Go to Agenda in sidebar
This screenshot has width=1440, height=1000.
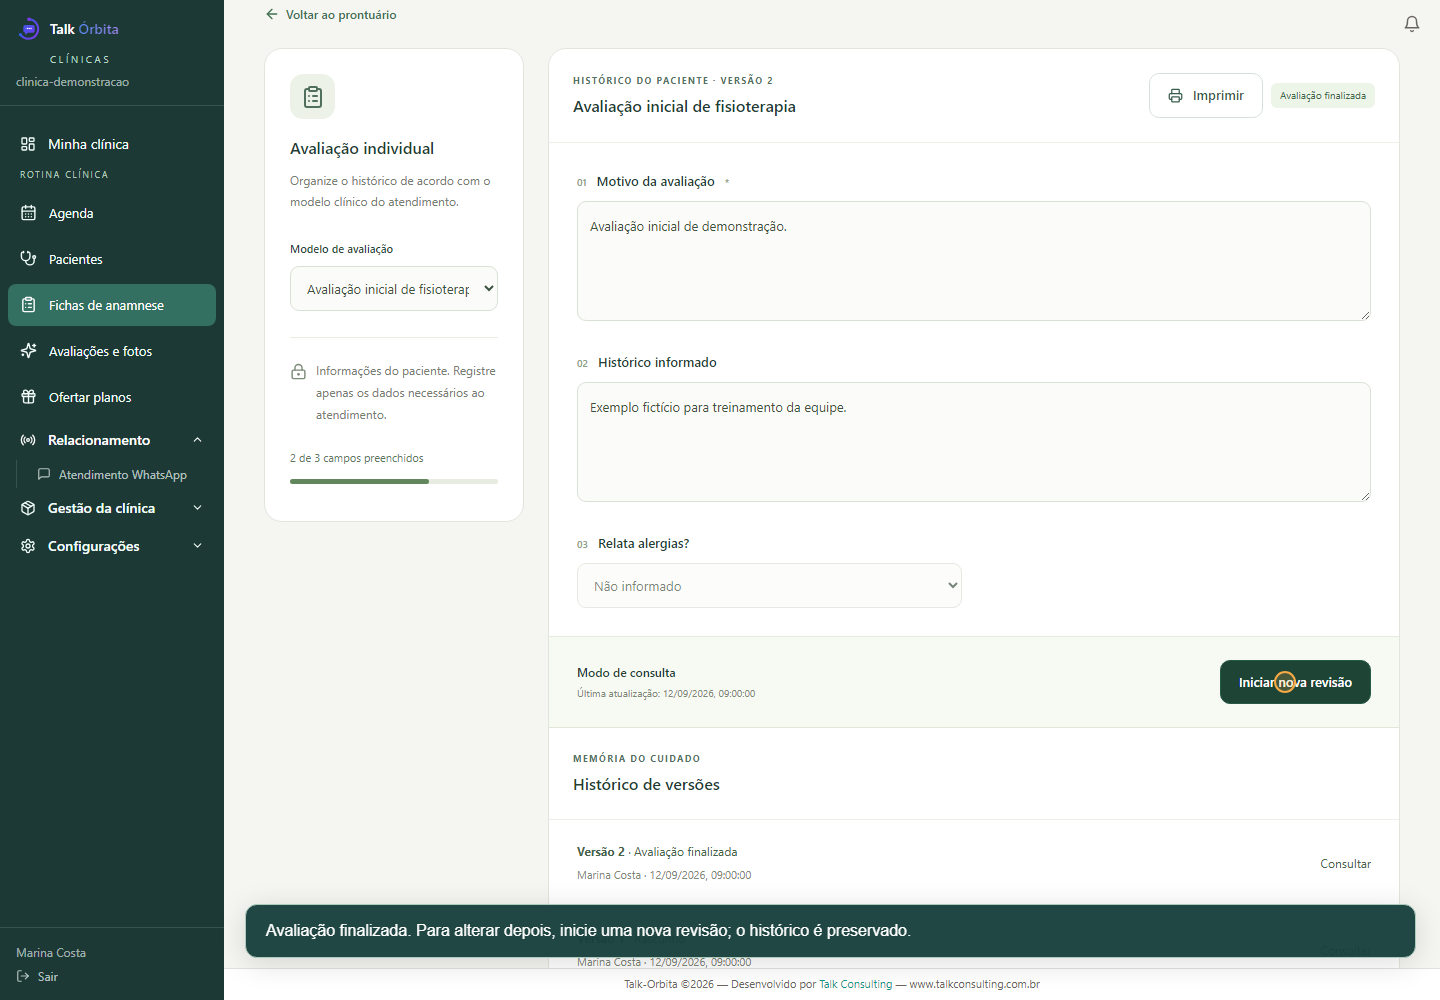pyautogui.click(x=112, y=213)
